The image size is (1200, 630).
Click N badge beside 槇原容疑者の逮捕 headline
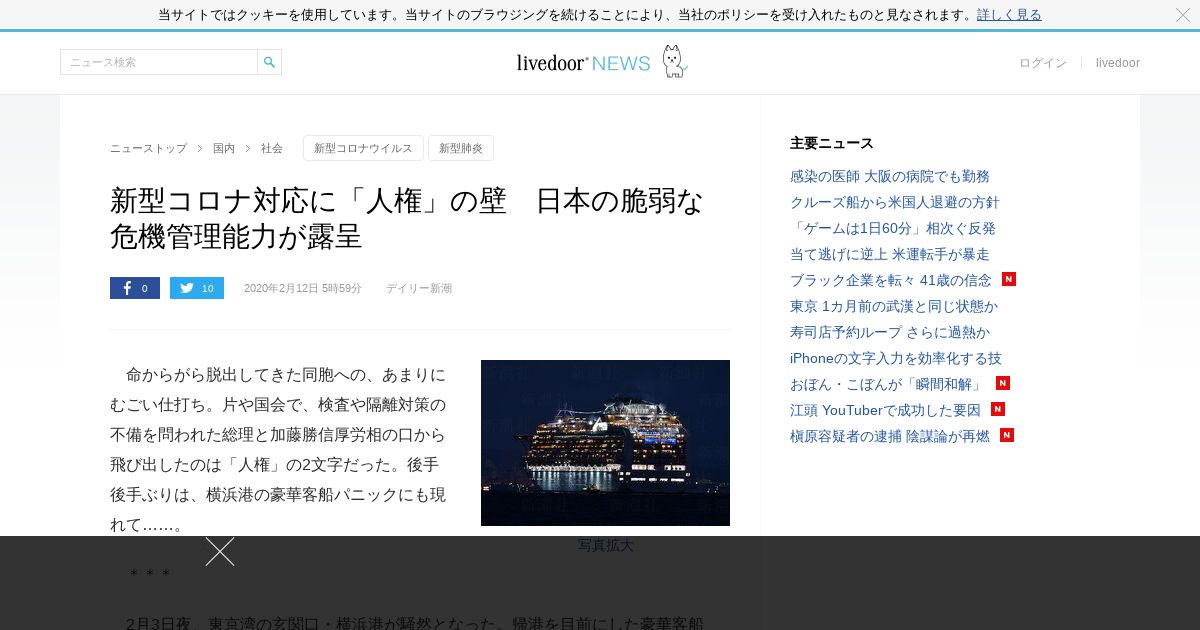click(x=1007, y=435)
